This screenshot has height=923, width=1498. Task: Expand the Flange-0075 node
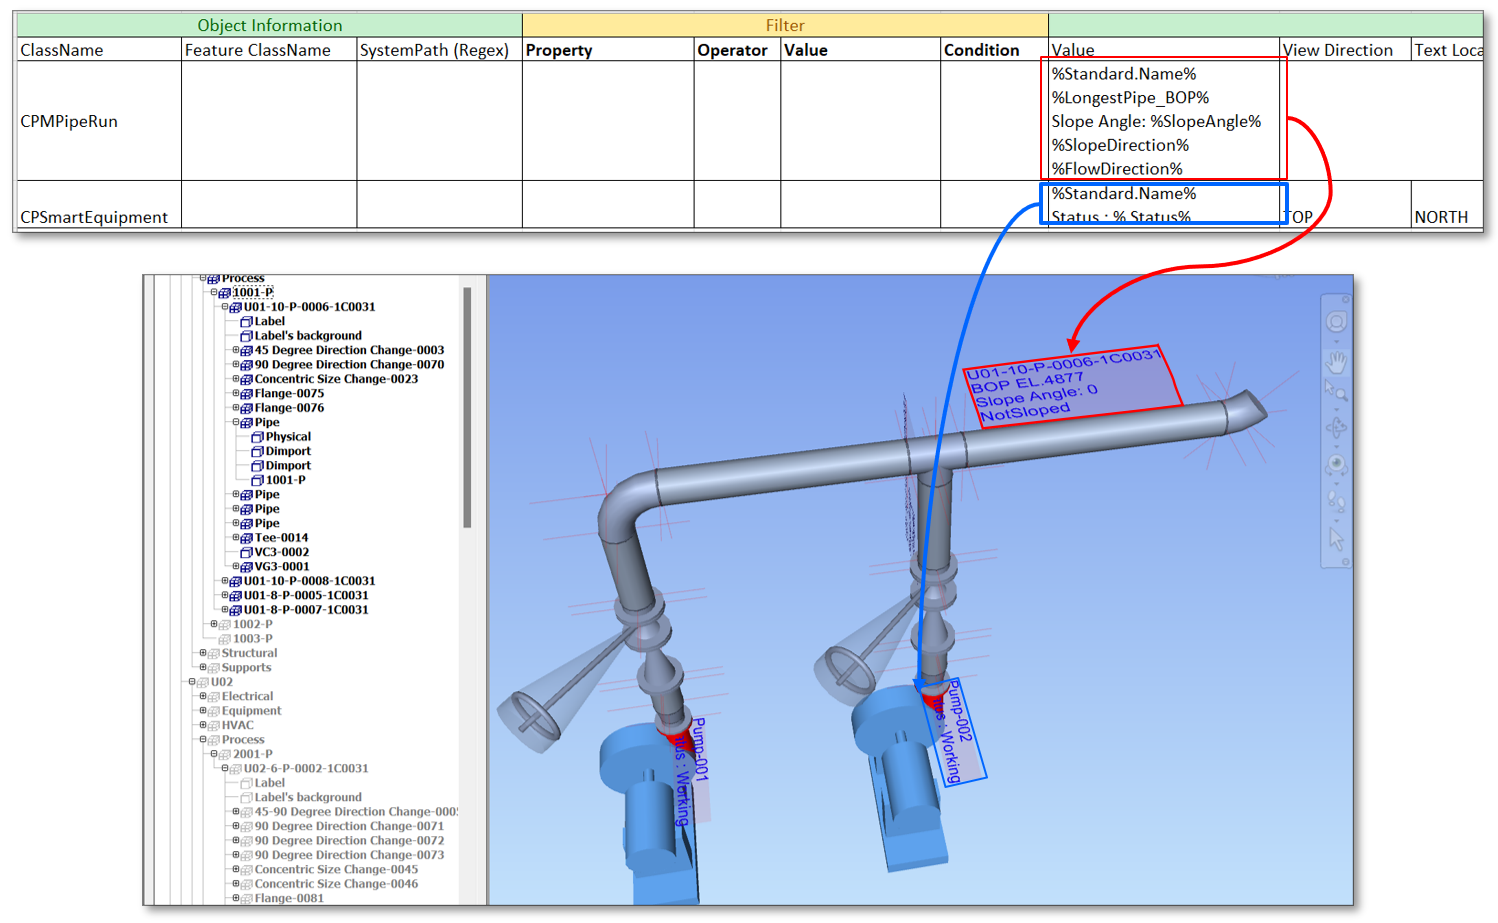tap(235, 393)
